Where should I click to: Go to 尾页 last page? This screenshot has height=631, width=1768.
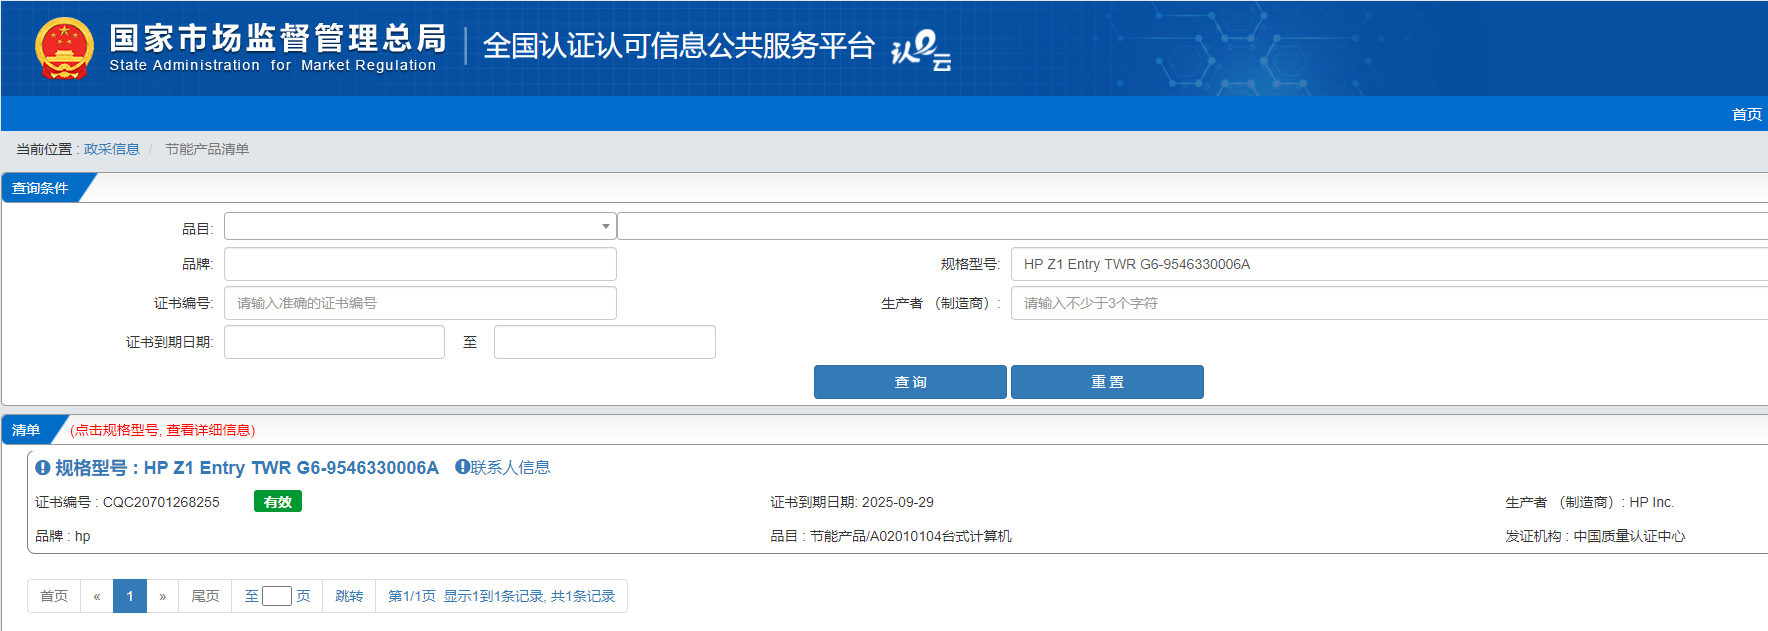point(205,596)
